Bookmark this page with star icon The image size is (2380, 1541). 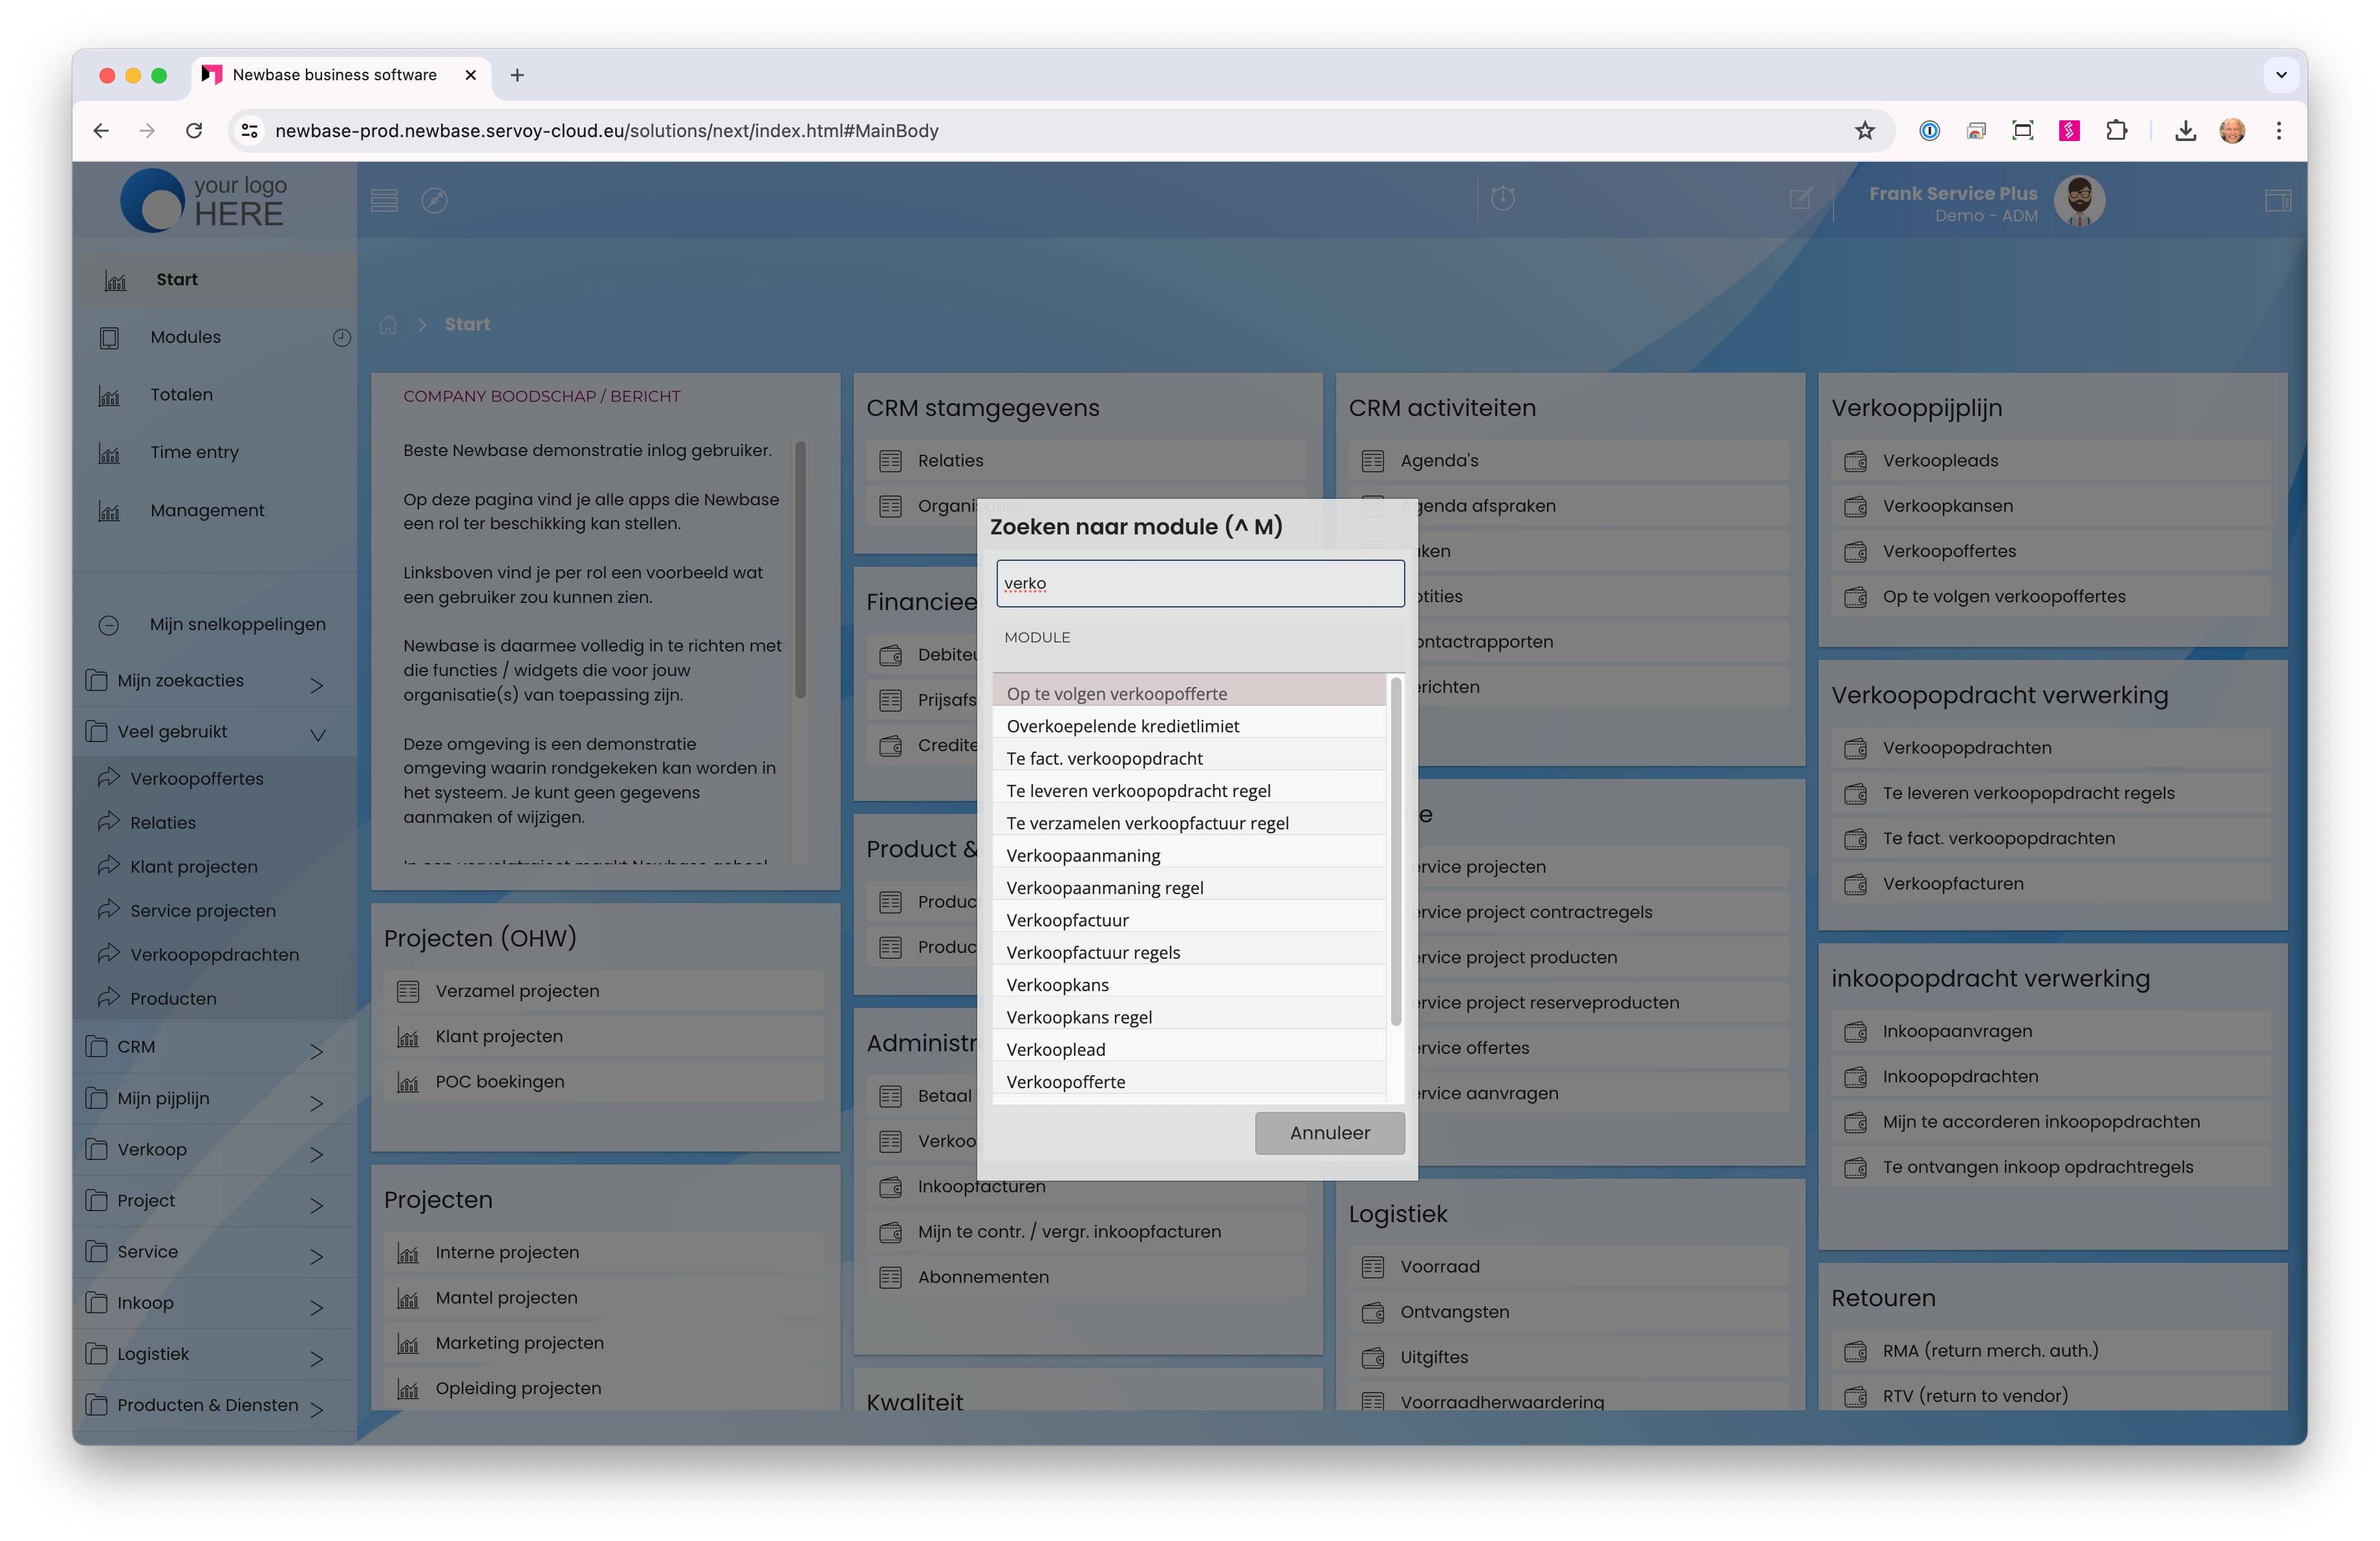pyautogui.click(x=1864, y=131)
